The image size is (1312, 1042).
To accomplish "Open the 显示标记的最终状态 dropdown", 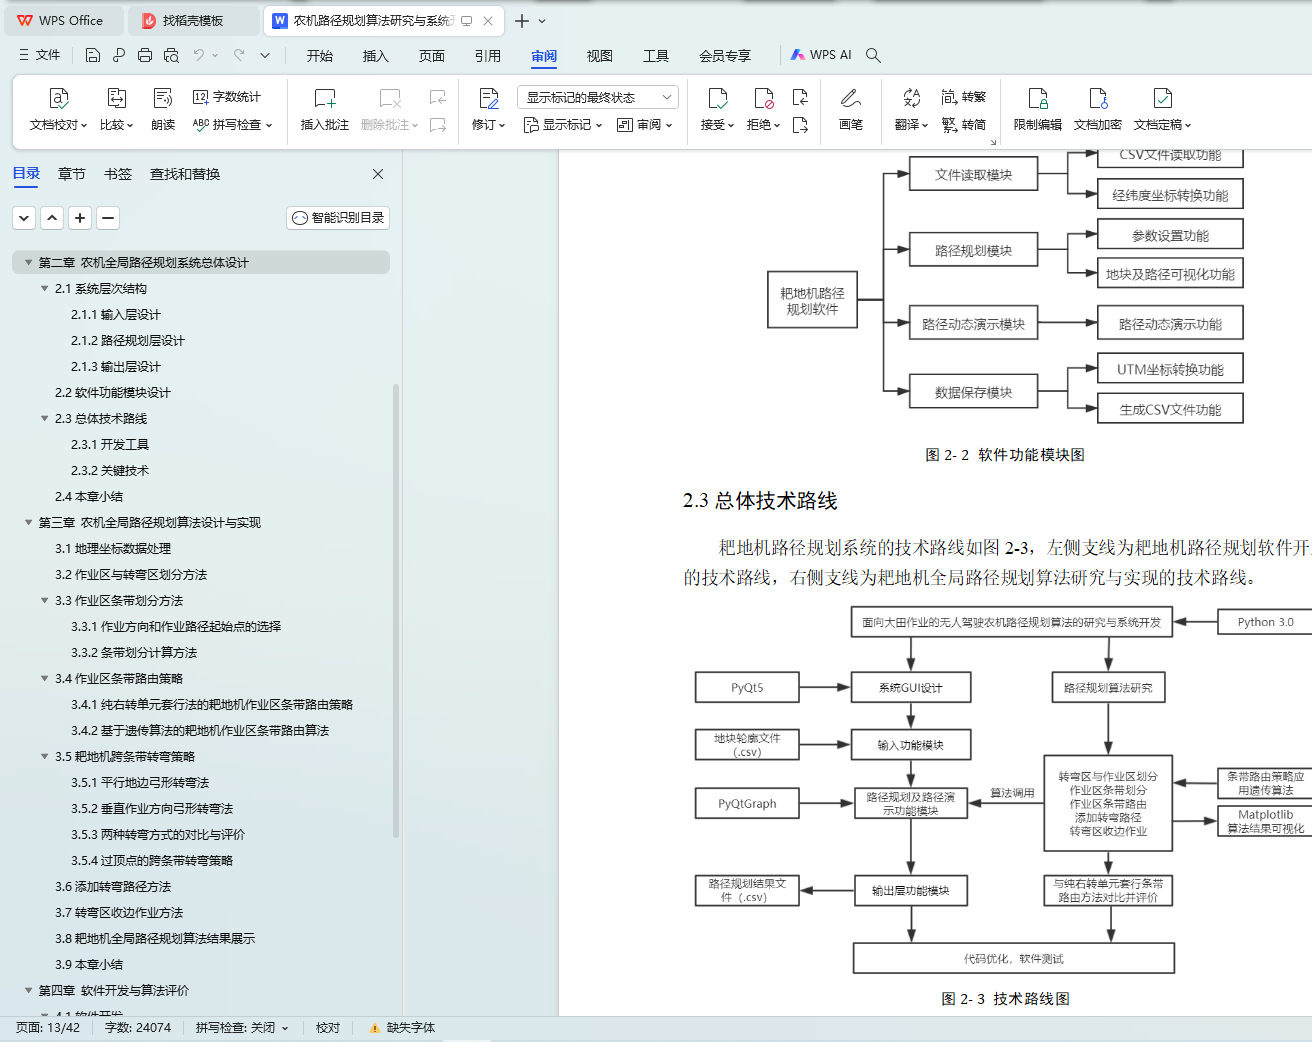I will point(598,97).
